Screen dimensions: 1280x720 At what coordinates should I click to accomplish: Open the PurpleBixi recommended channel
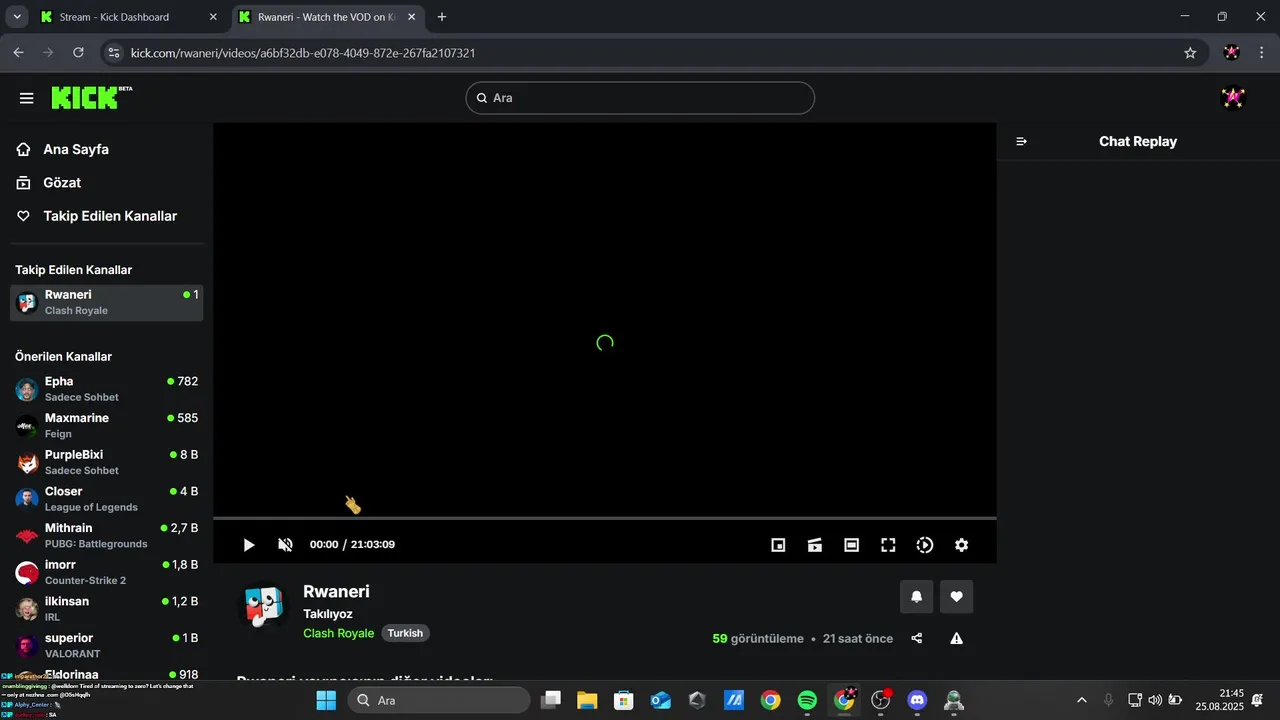point(107,462)
